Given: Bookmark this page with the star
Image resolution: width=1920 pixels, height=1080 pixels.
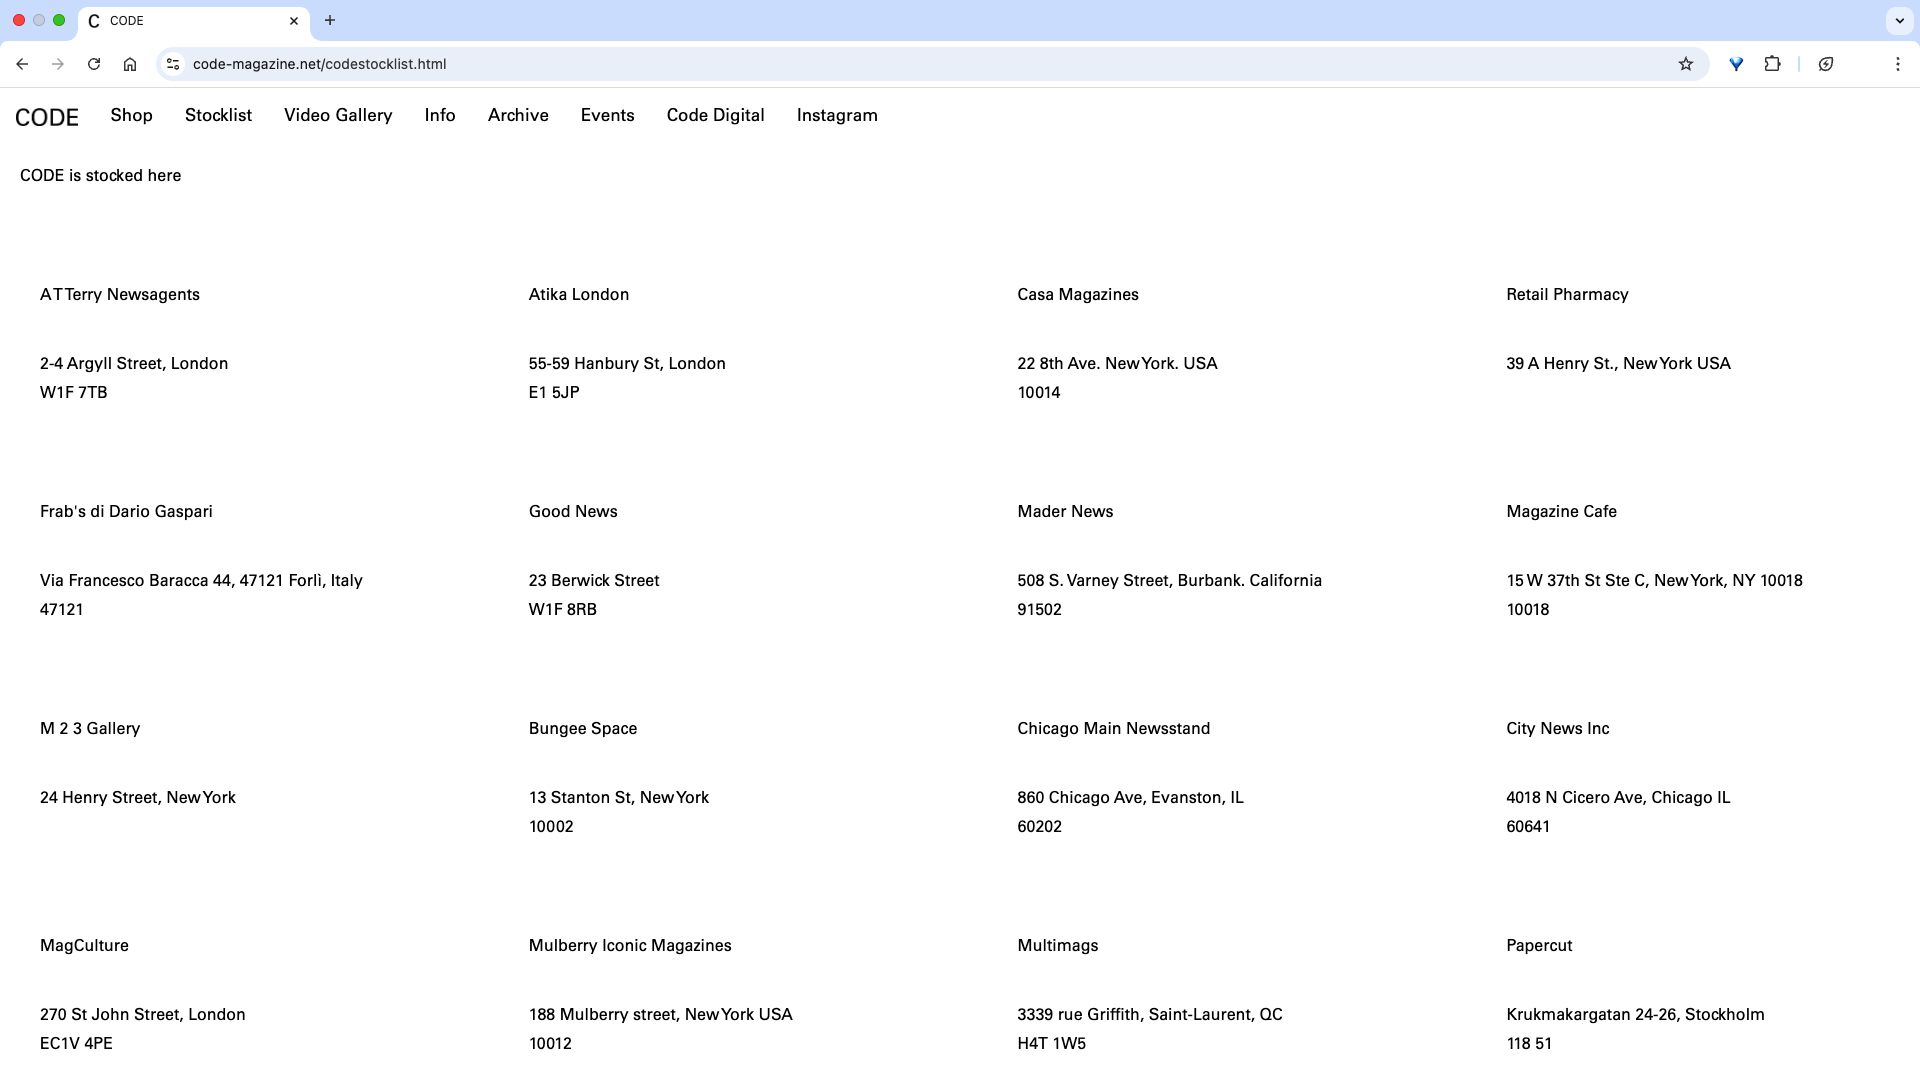Looking at the screenshot, I should (x=1686, y=64).
